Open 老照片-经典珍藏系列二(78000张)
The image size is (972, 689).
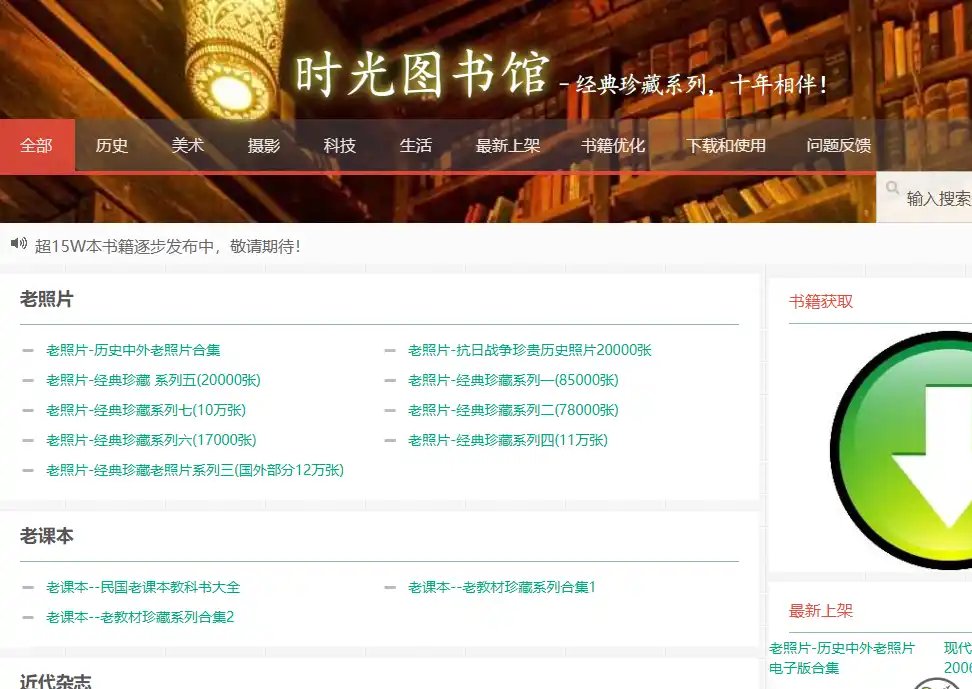pyautogui.click(x=513, y=410)
